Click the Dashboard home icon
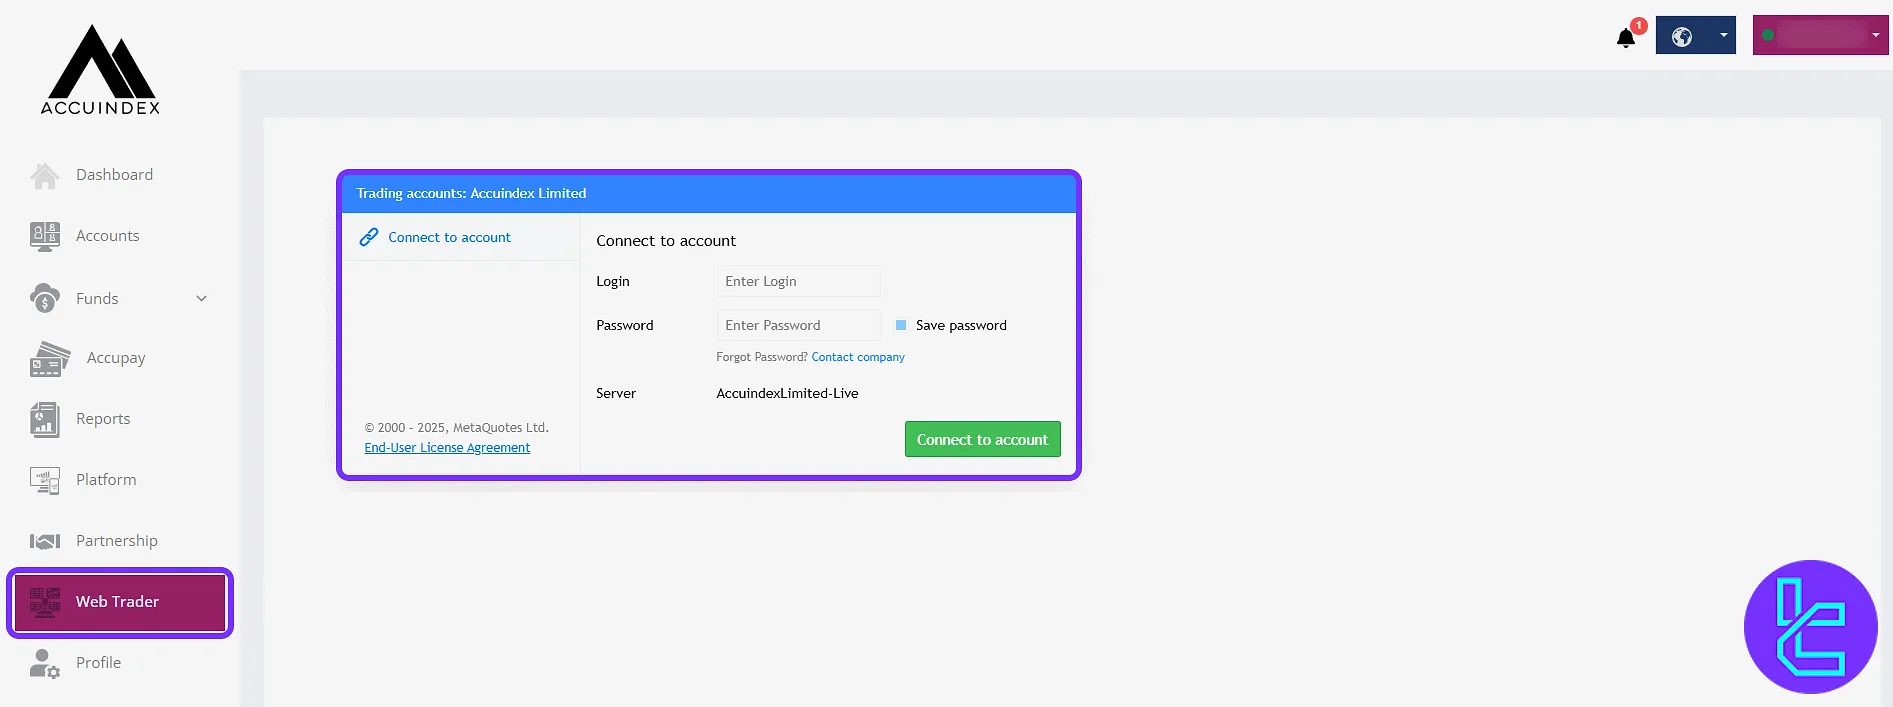1893x707 pixels. coord(45,176)
